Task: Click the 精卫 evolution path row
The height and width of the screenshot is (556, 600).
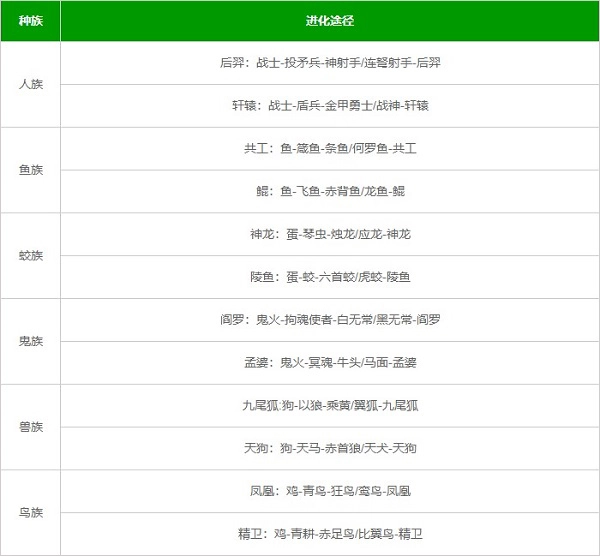Action: [329, 534]
